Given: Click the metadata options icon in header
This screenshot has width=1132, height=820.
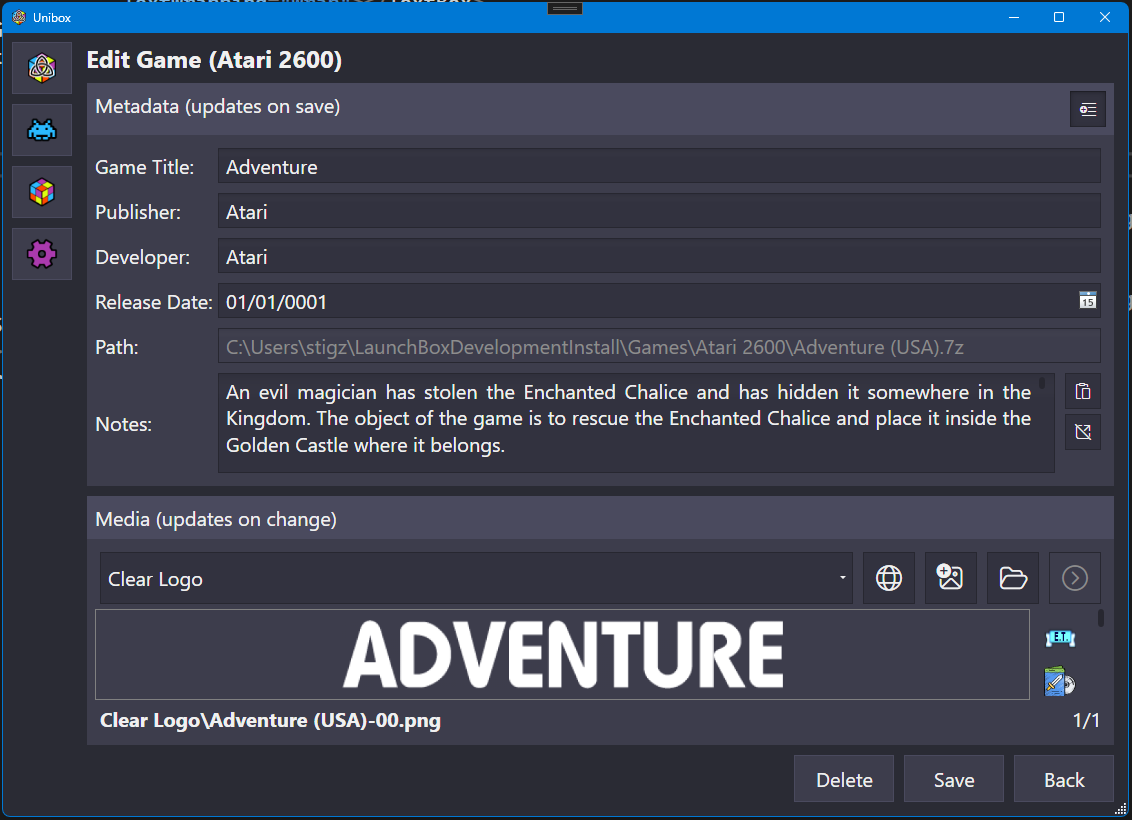Looking at the screenshot, I should (x=1087, y=109).
